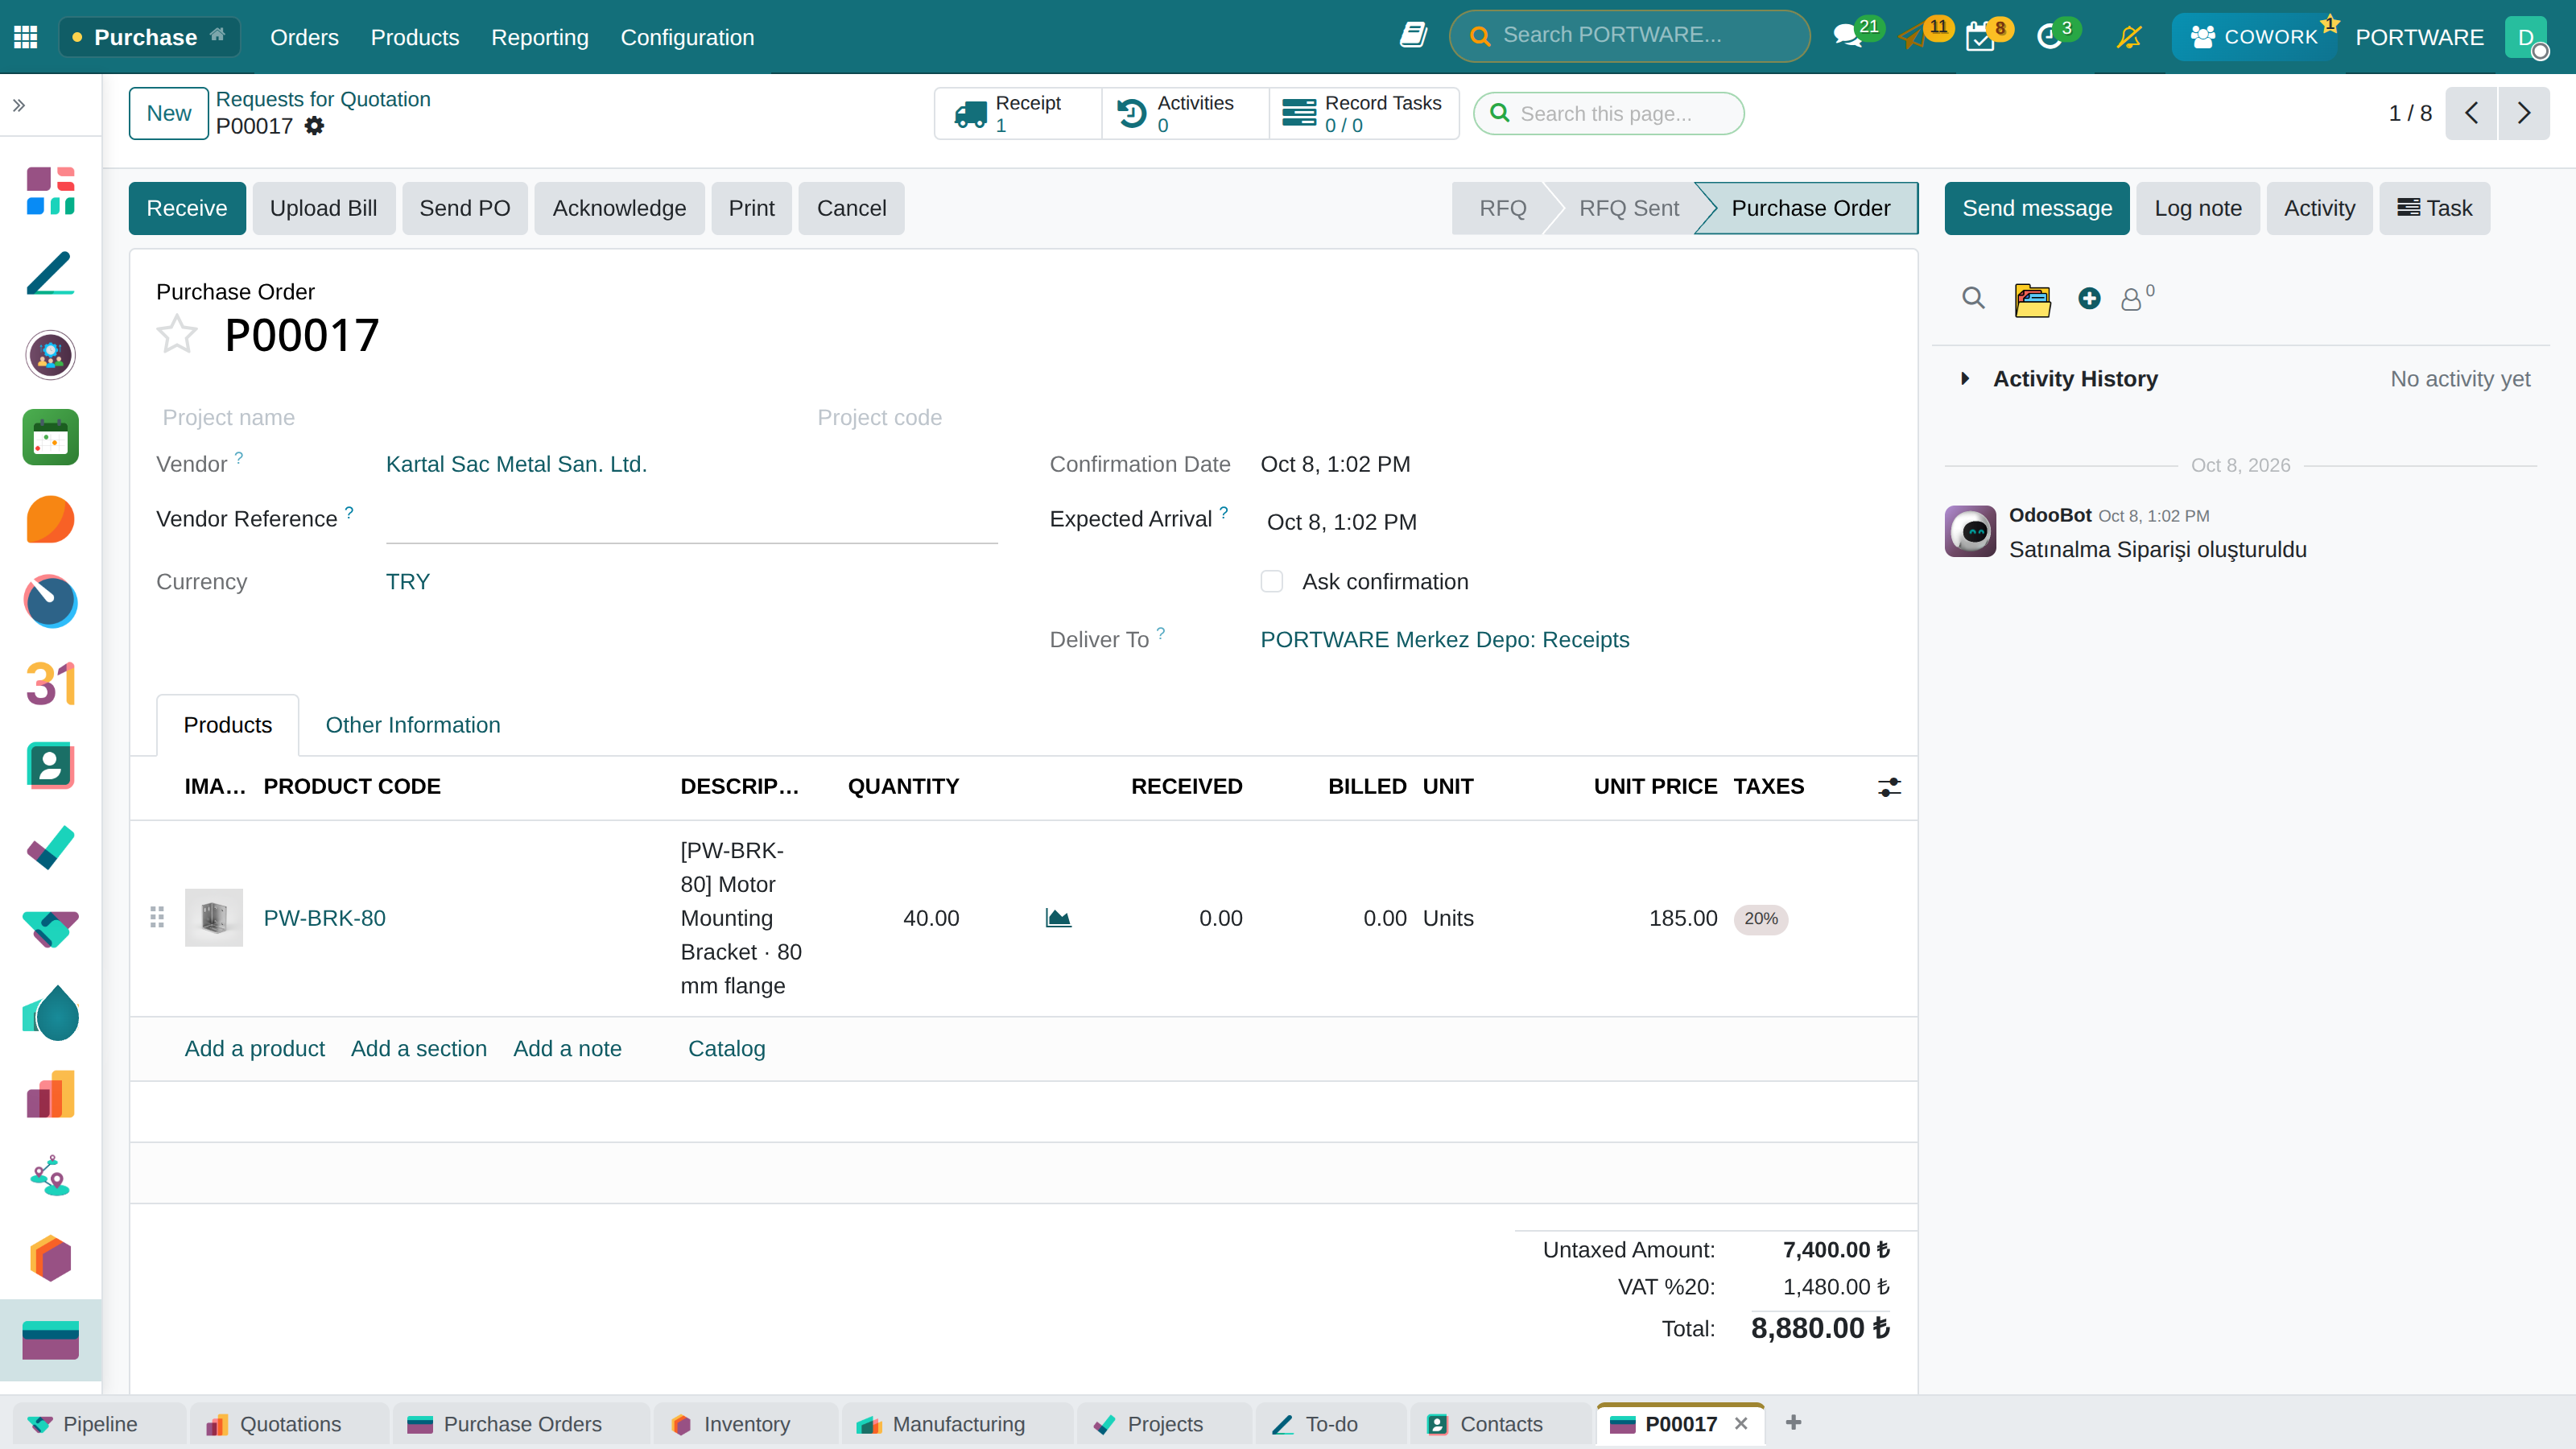
Task: Open the apps grid menu icon
Action: [26, 37]
